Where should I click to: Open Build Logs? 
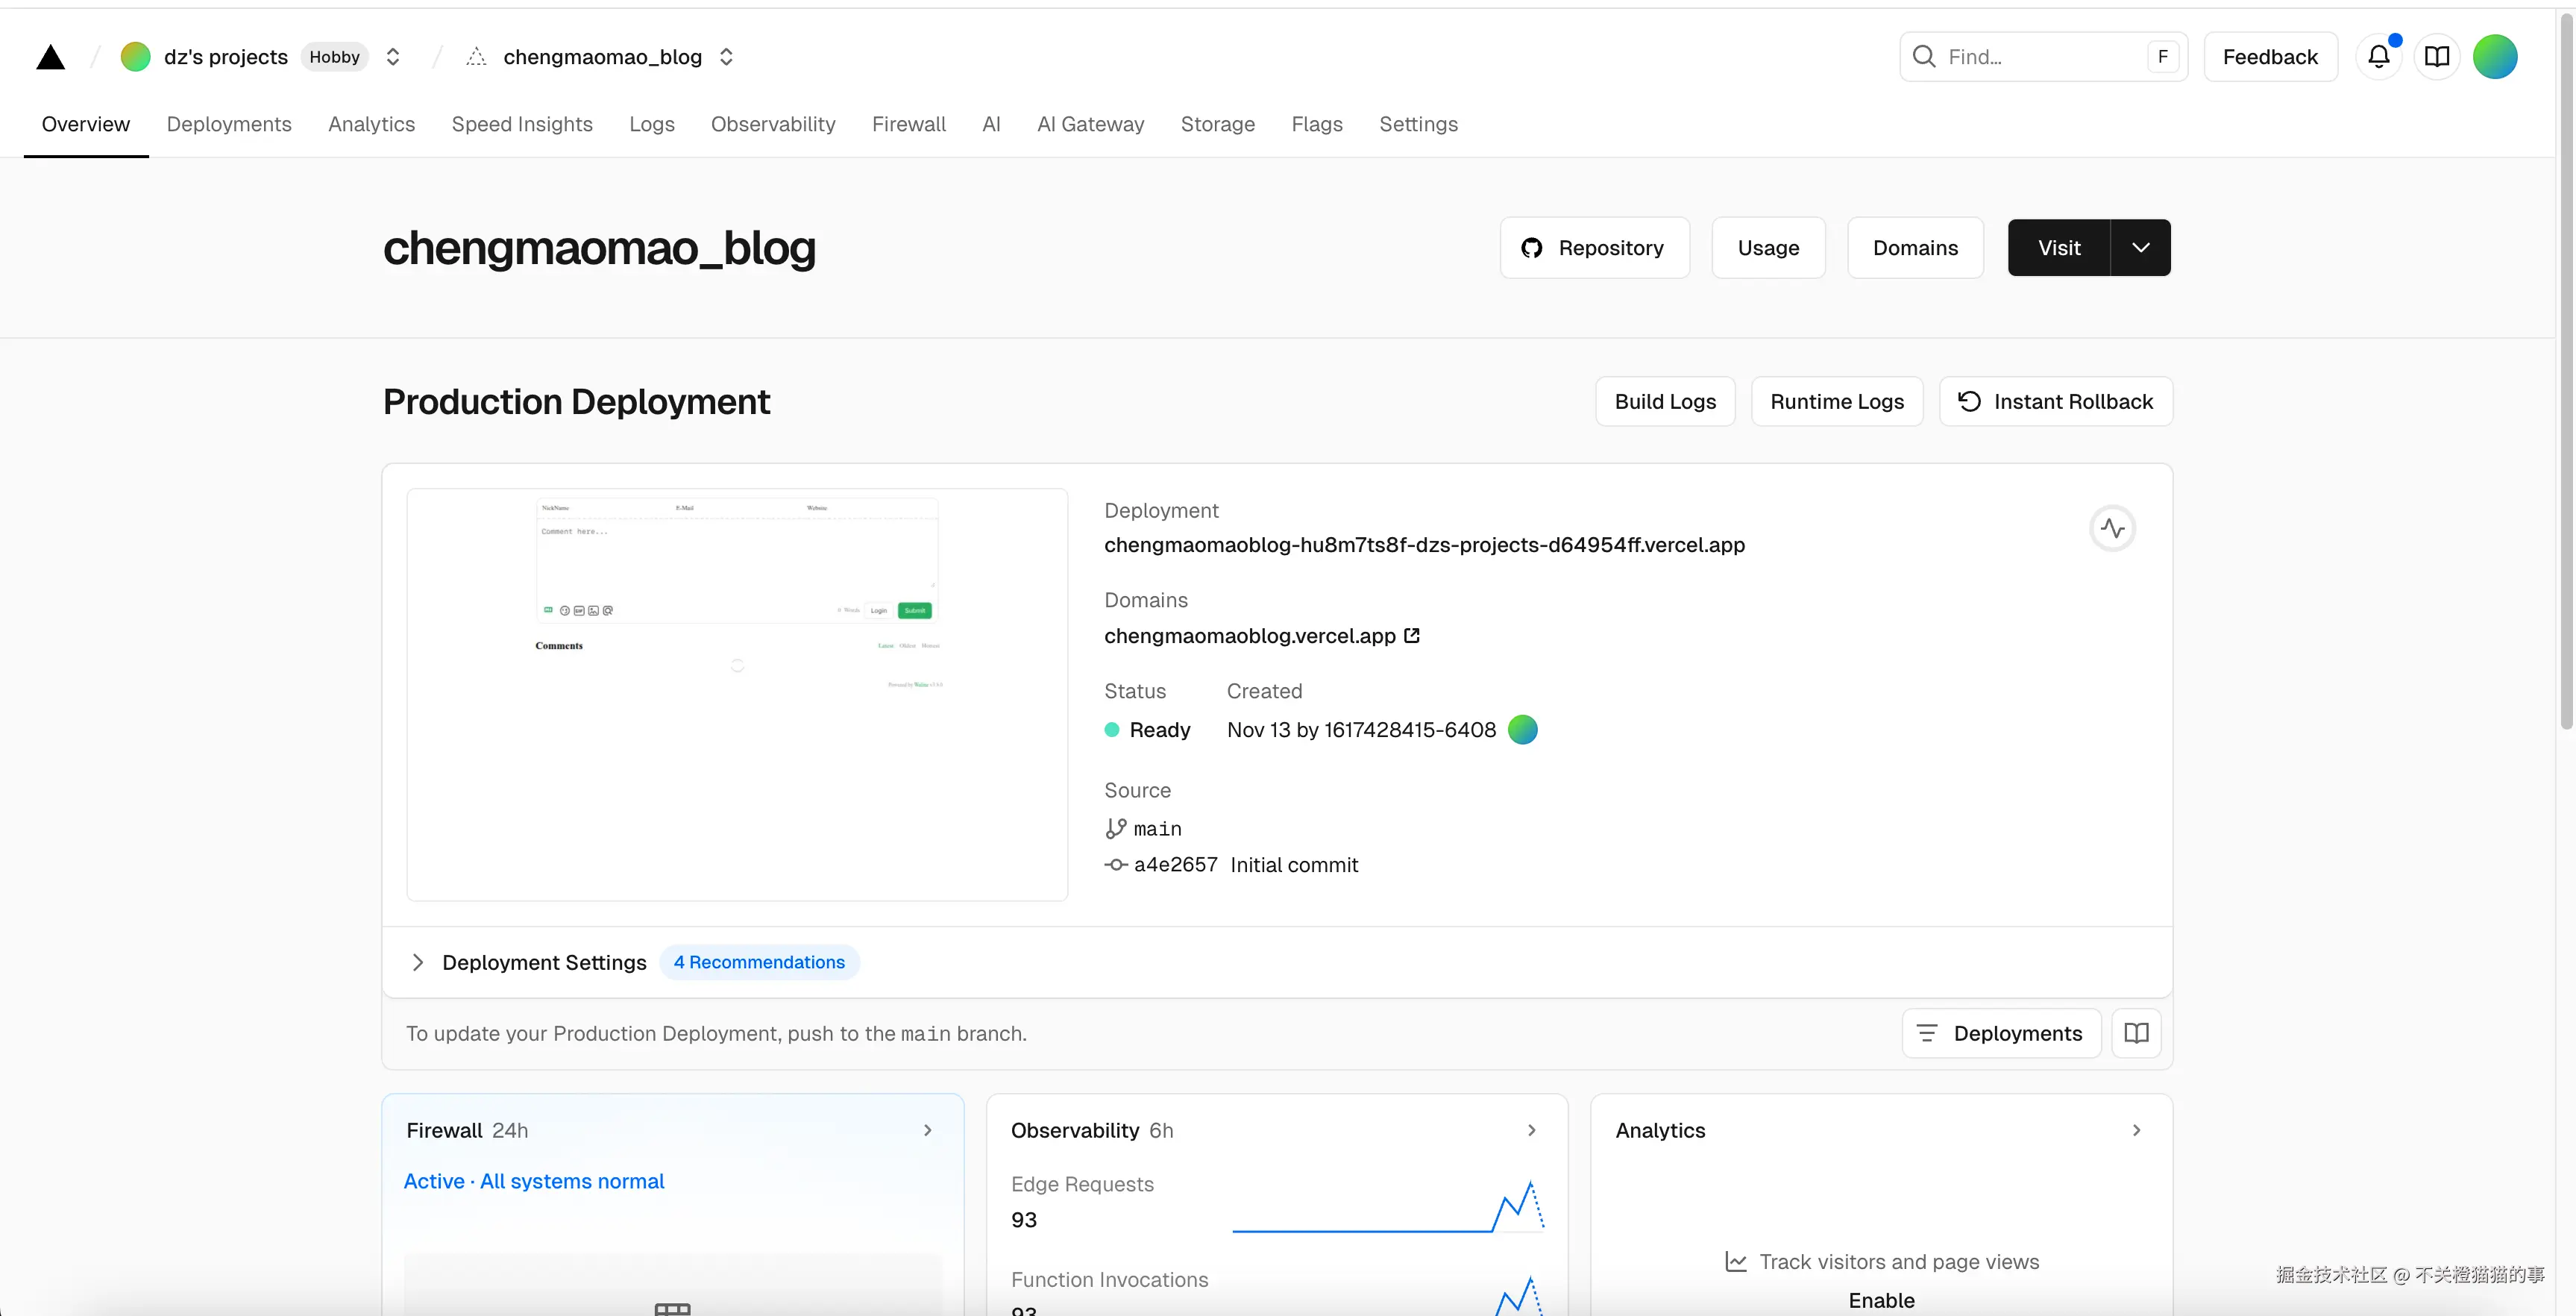coord(1665,402)
